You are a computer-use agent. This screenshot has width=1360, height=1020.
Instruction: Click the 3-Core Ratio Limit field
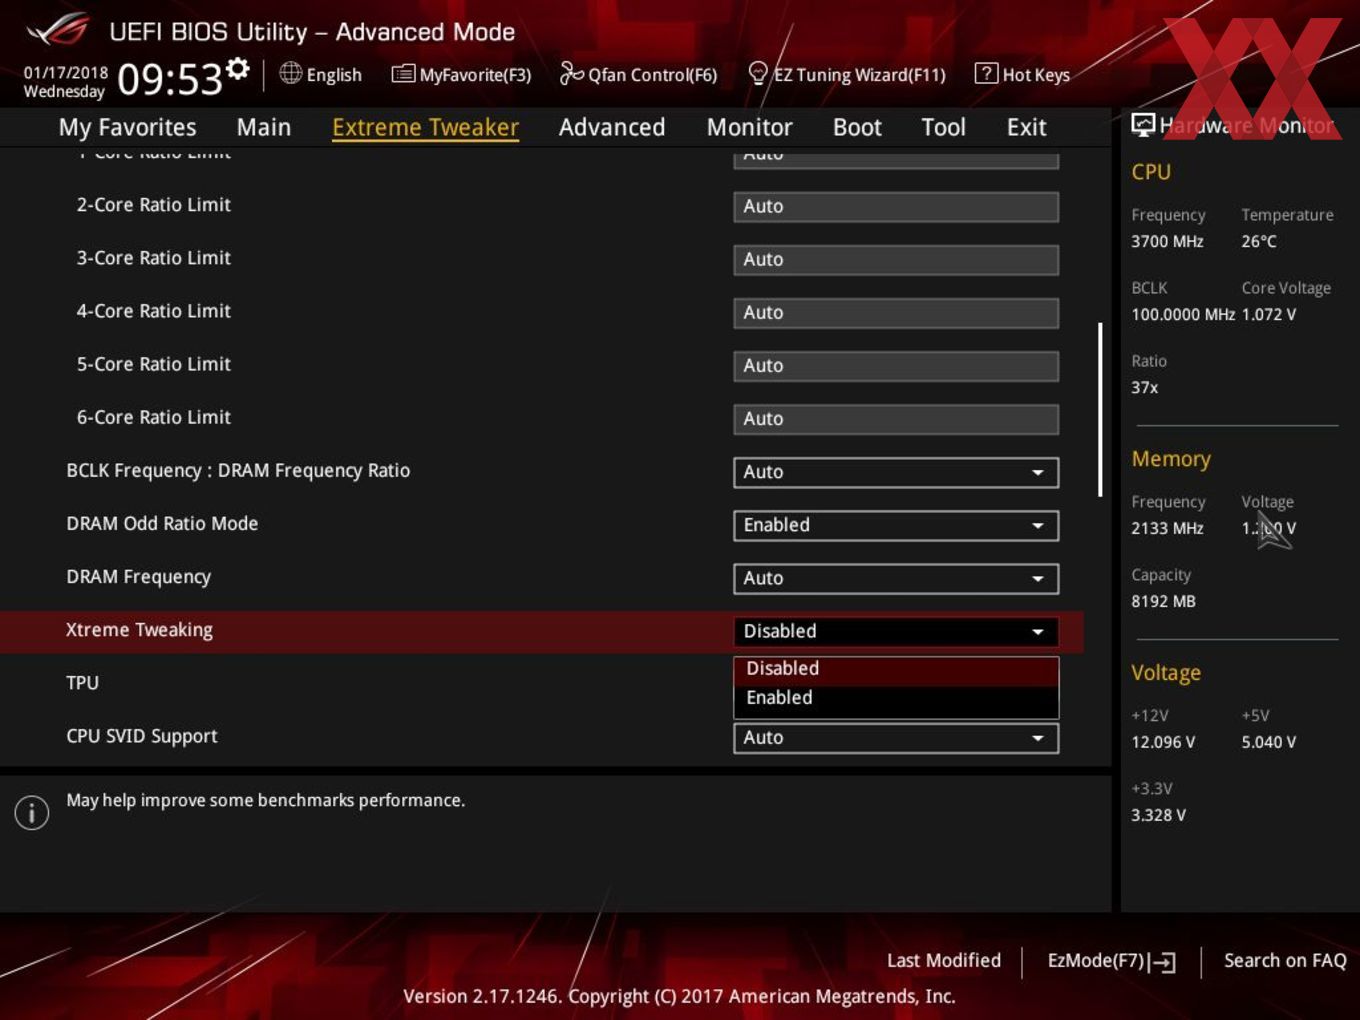[x=896, y=260]
